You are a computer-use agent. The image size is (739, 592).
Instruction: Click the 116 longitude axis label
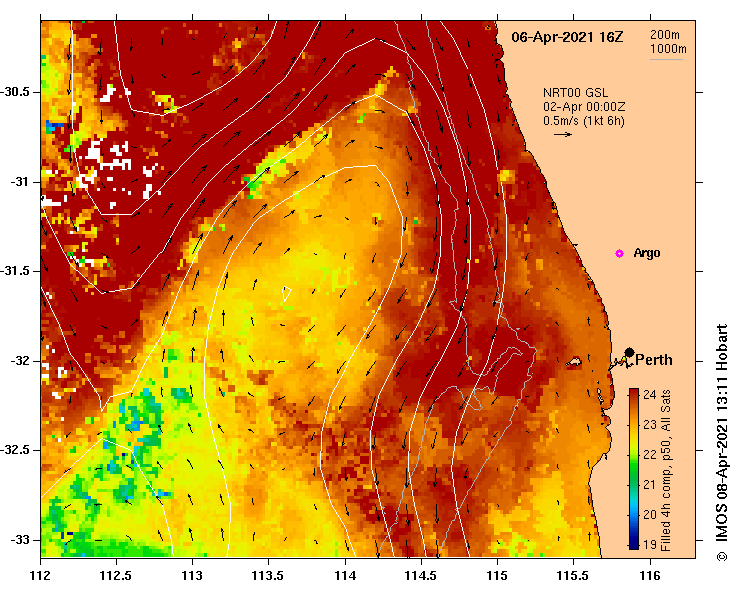pyautogui.click(x=650, y=576)
